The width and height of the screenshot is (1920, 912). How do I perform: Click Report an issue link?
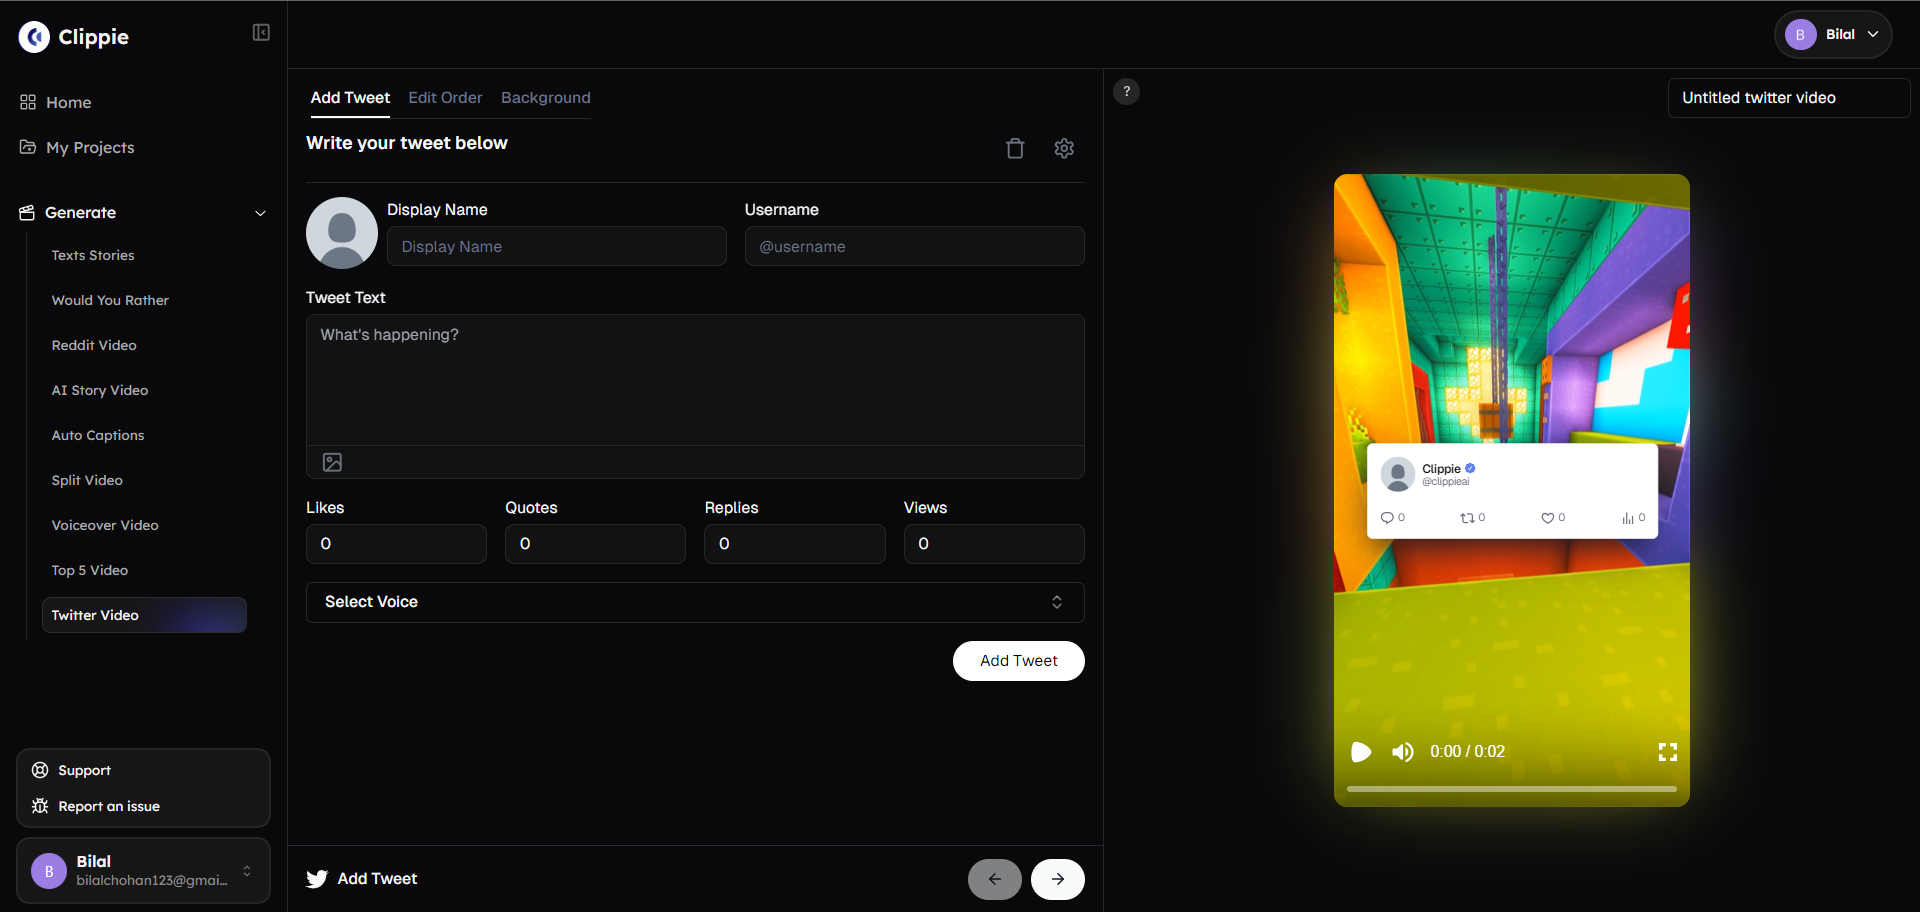tap(109, 806)
